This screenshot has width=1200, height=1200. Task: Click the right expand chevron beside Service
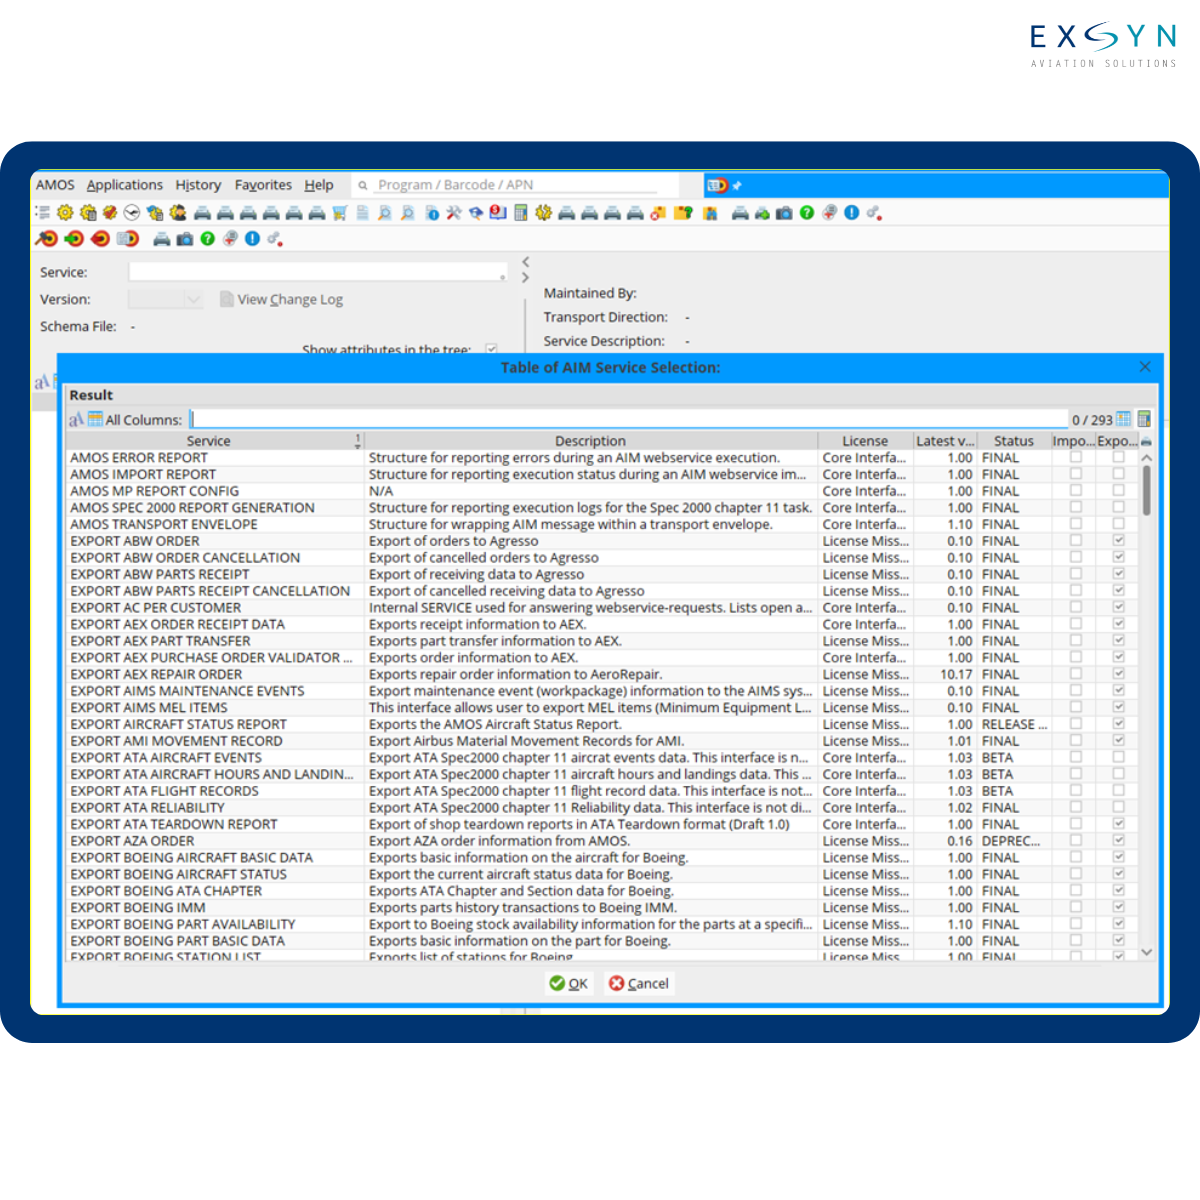[x=526, y=278]
